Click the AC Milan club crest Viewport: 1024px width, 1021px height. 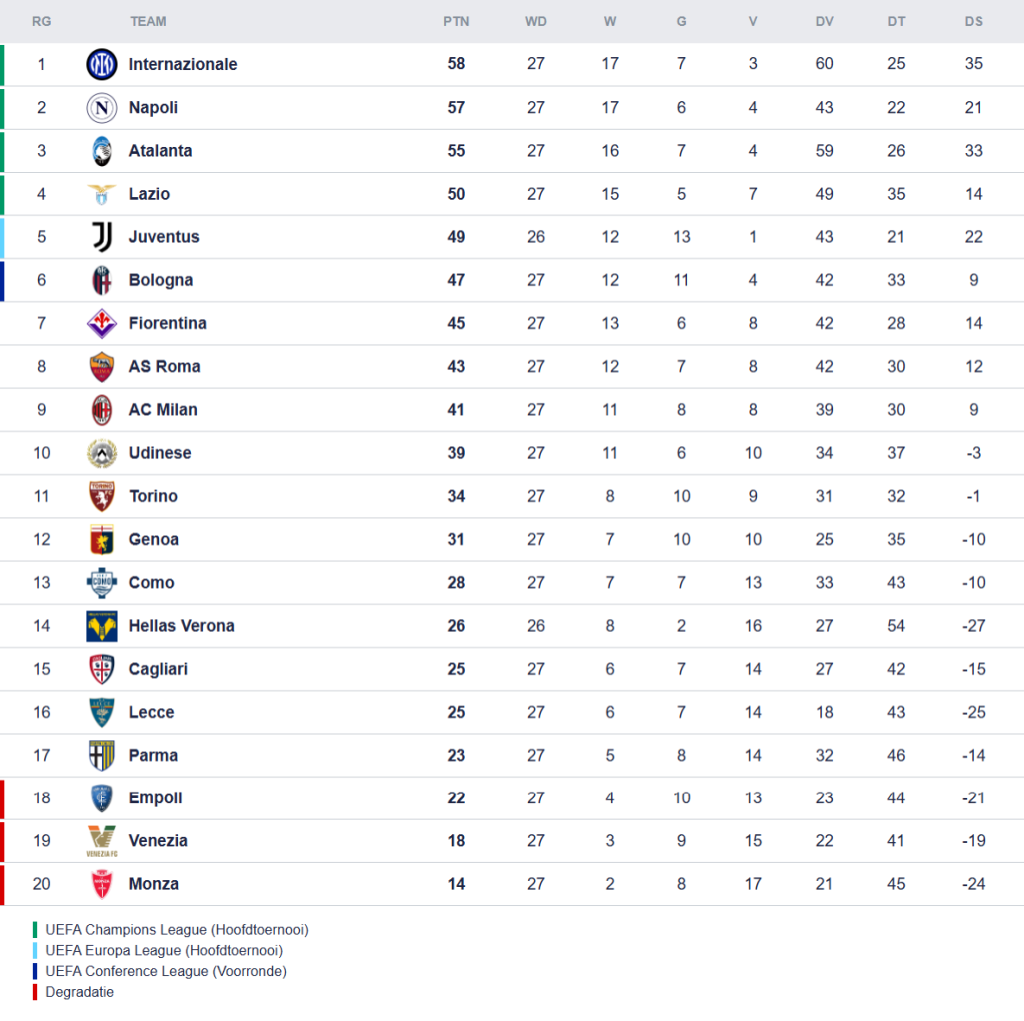pyautogui.click(x=102, y=410)
